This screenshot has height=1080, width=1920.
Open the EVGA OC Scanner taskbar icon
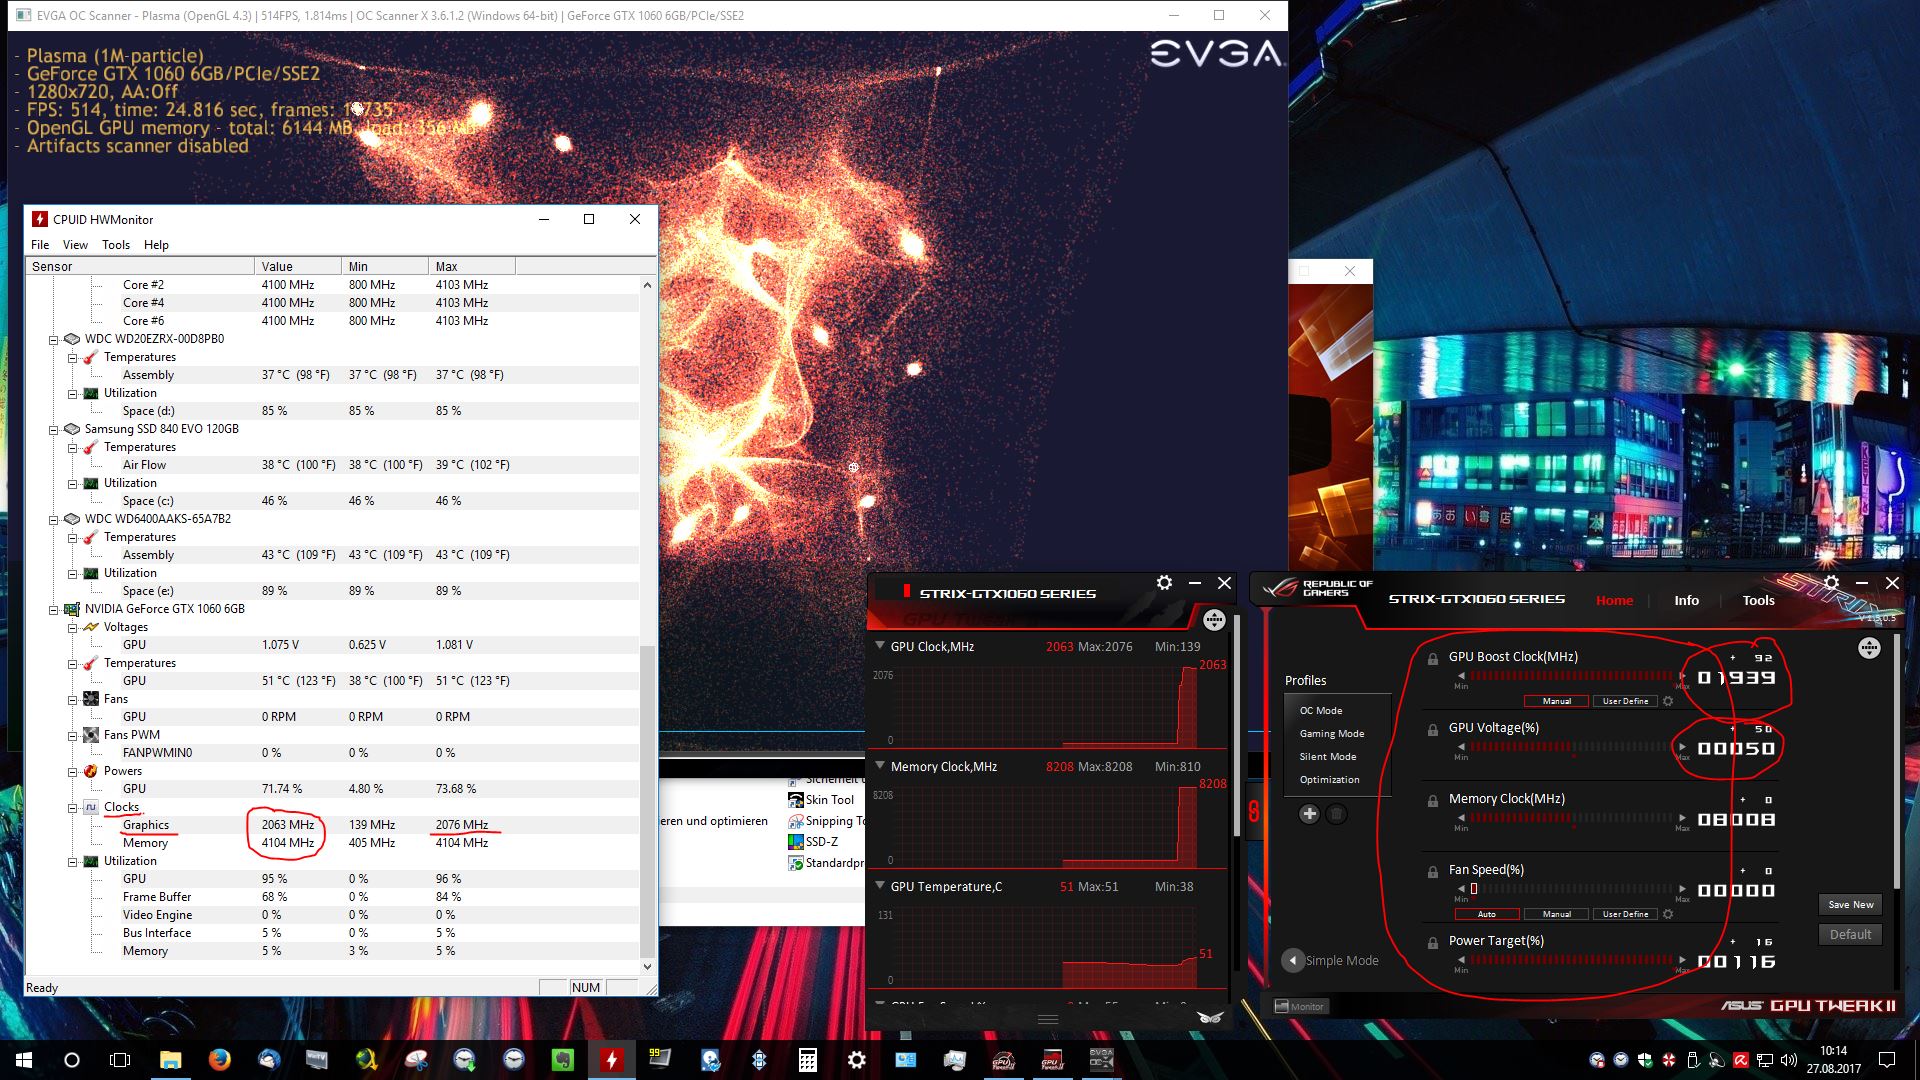[x=1101, y=1060]
